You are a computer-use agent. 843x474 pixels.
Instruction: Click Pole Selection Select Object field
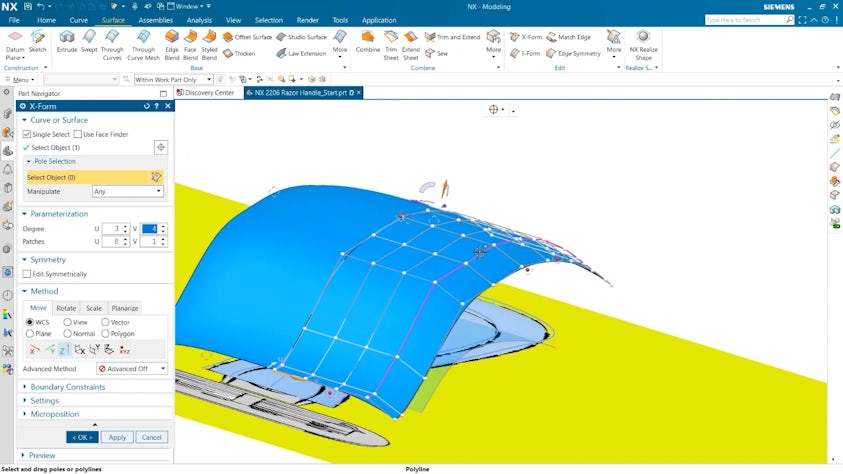[x=87, y=177]
